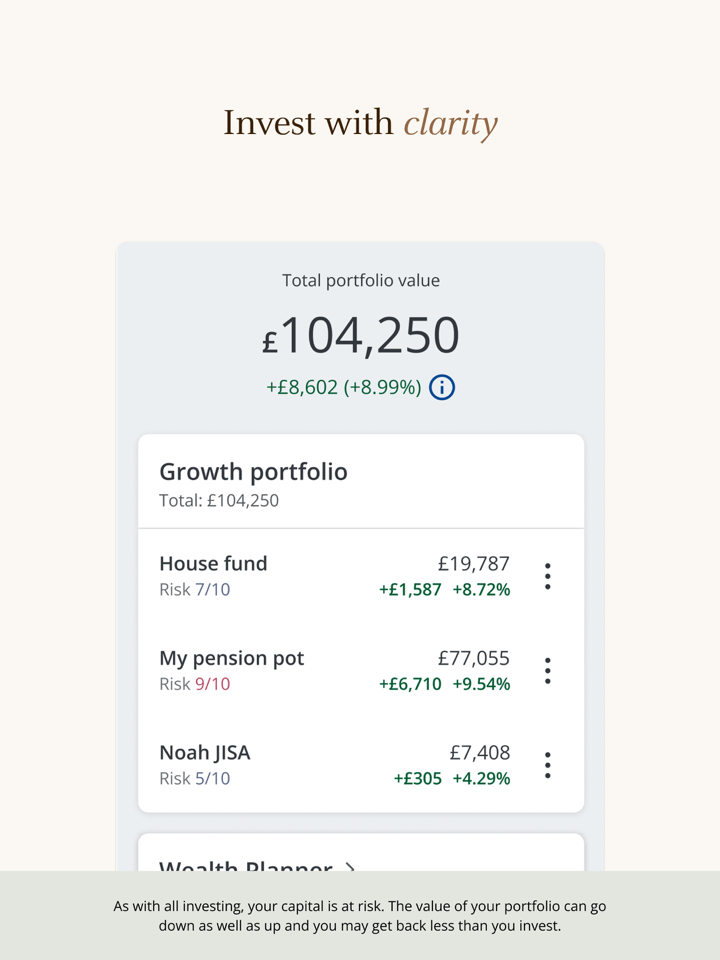
Task: Select the My pension pot account name
Action: coord(231,658)
